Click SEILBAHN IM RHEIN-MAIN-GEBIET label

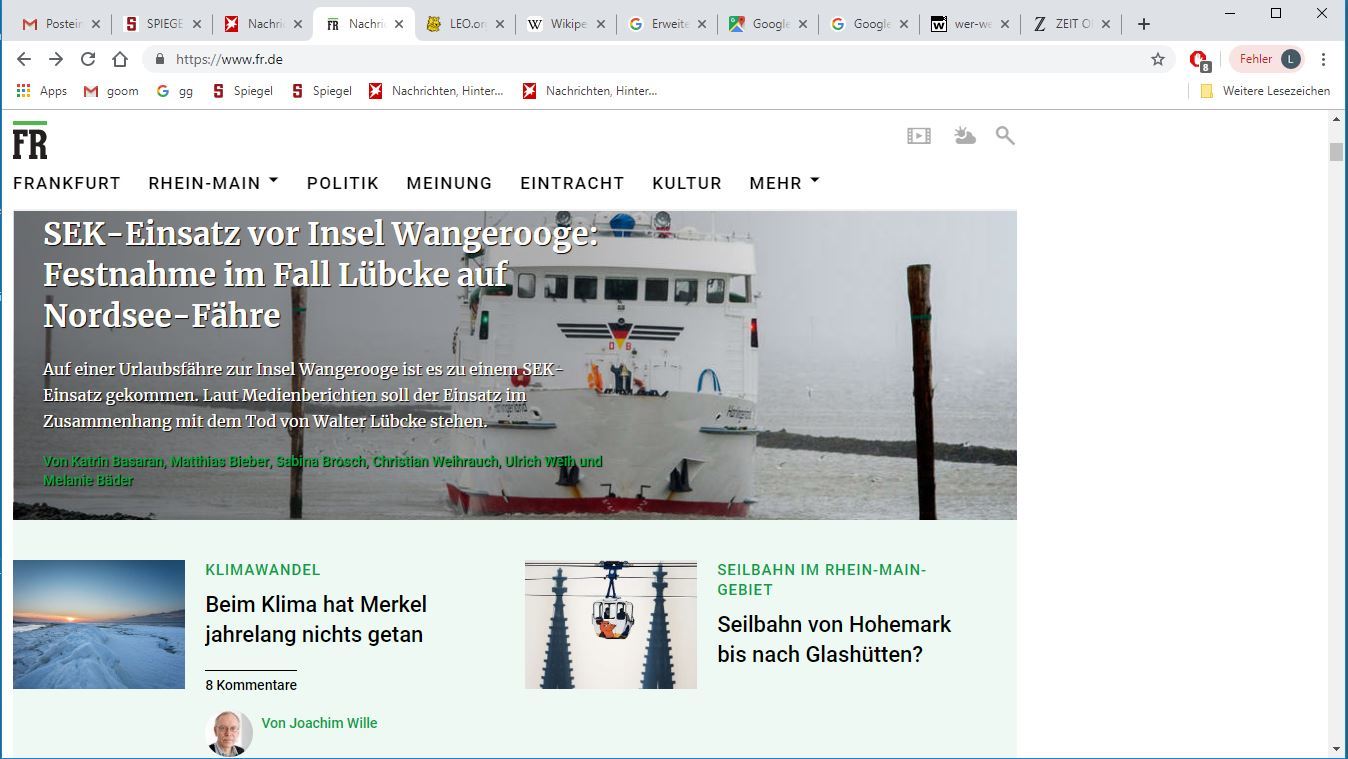coord(822,580)
